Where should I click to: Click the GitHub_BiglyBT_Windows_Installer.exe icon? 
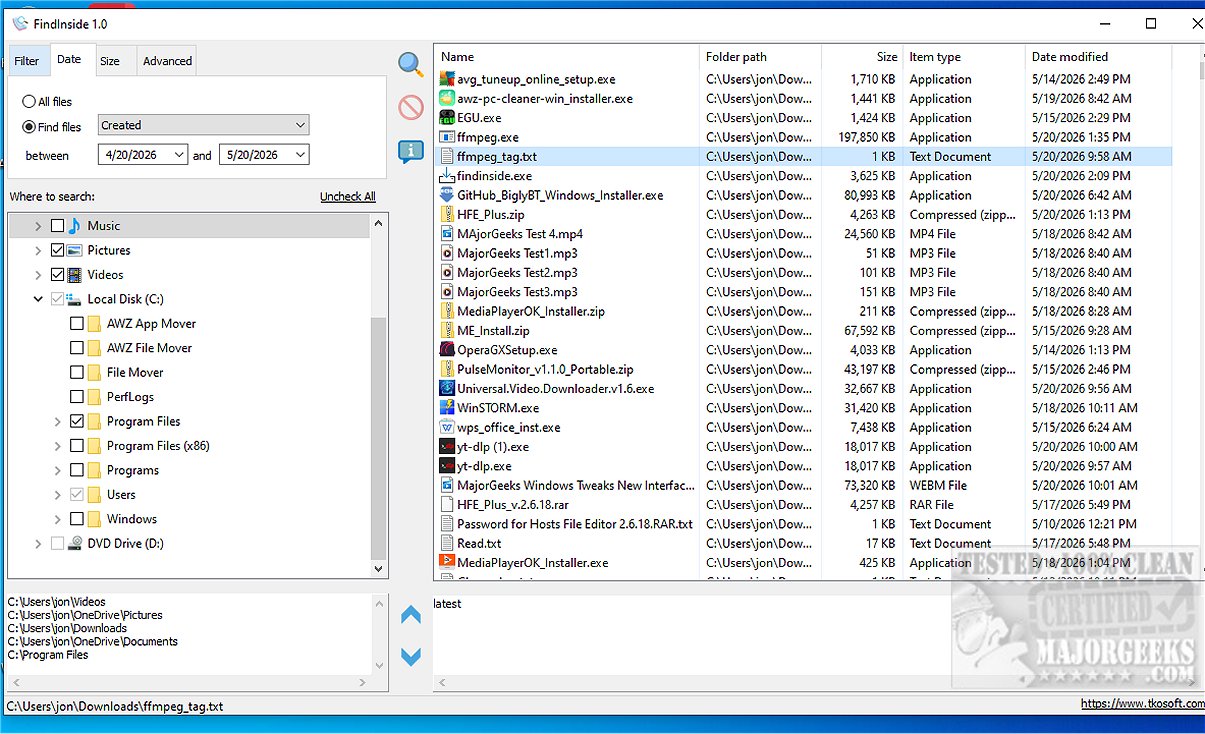[447, 195]
